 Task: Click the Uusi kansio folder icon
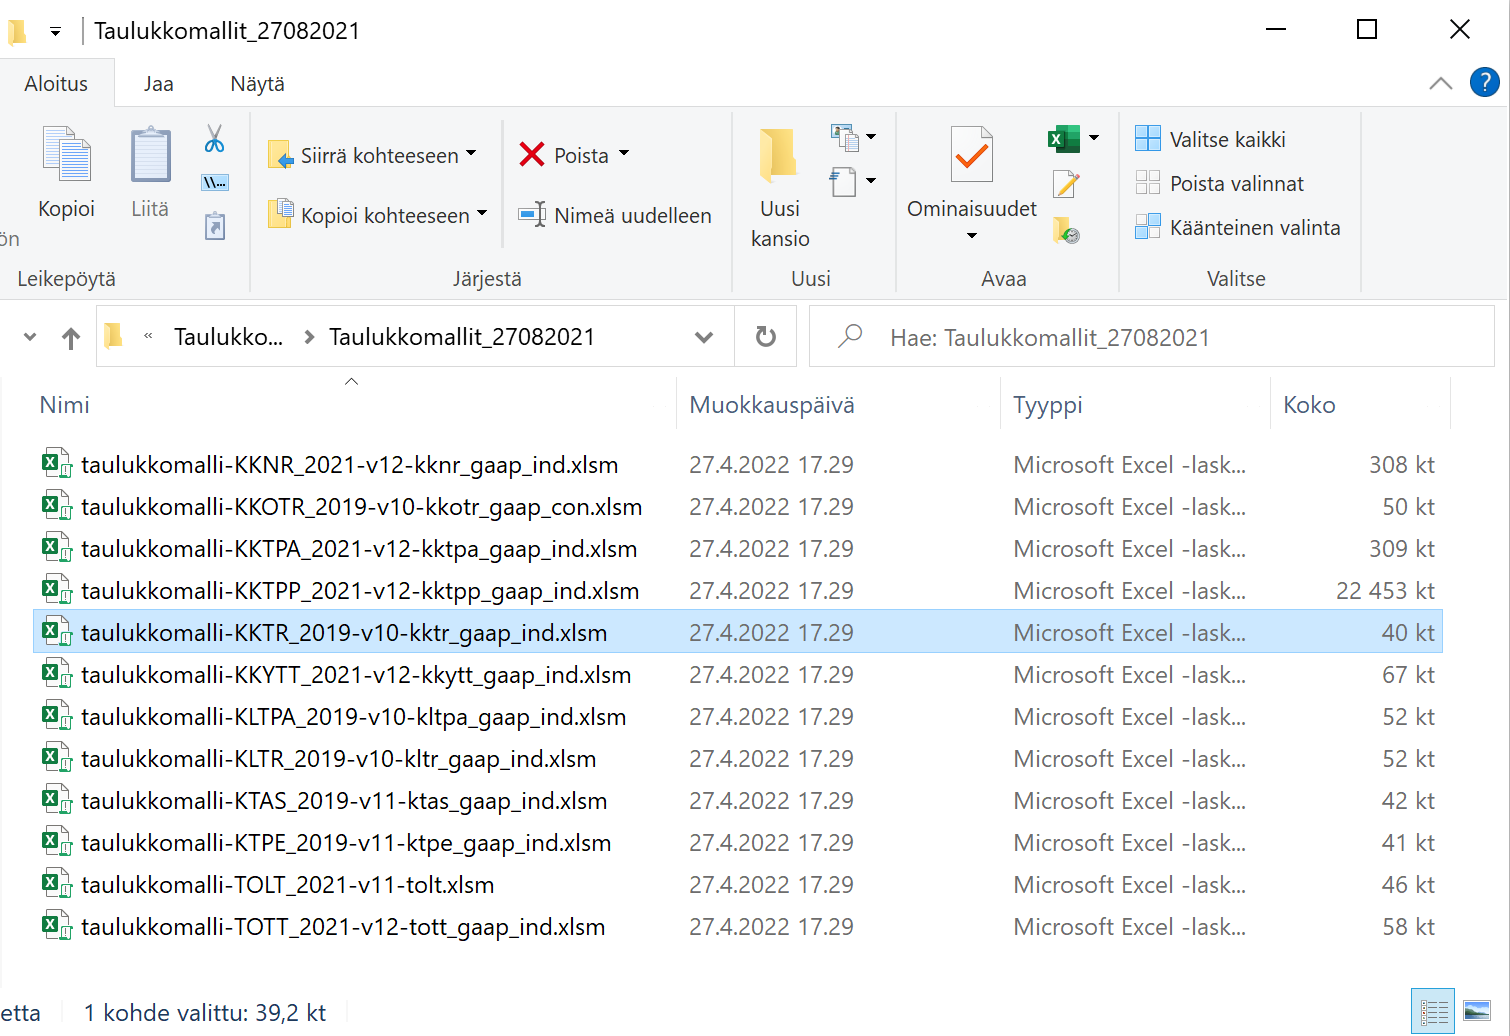pyautogui.click(x=779, y=157)
